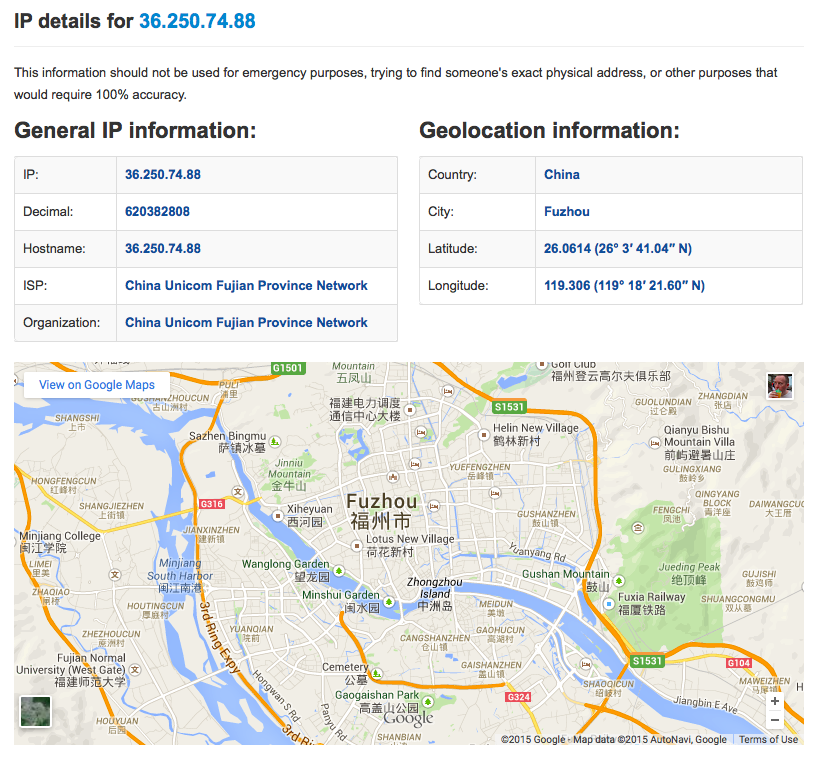Zoom out on the map
Viewport: 818px width, 765px height.
[x=775, y=720]
